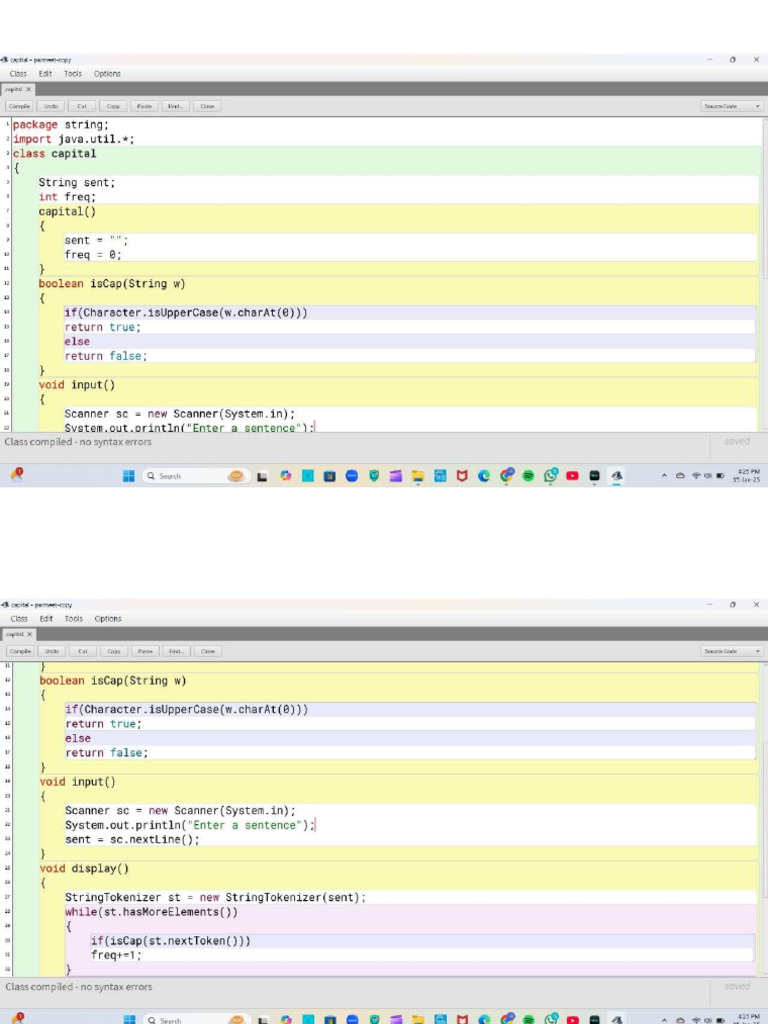Screen dimensions: 768x1024
Task: Click the battery icon in the top taskbar tray
Action: point(720,476)
